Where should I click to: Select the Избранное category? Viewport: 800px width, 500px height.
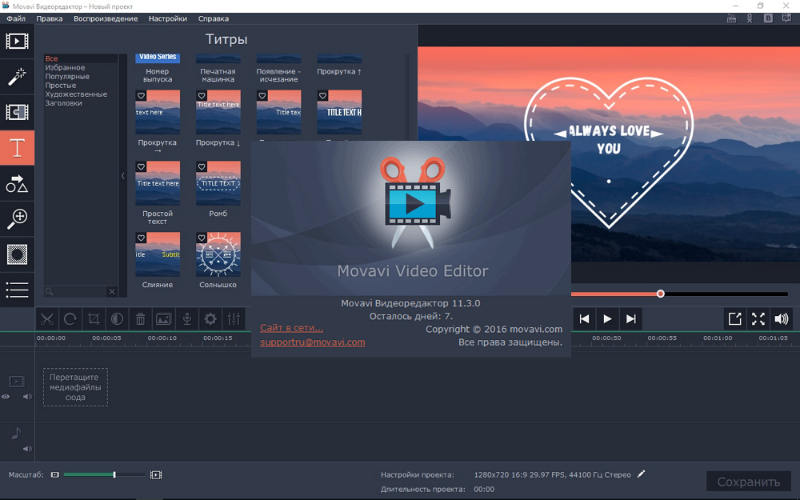pos(65,67)
